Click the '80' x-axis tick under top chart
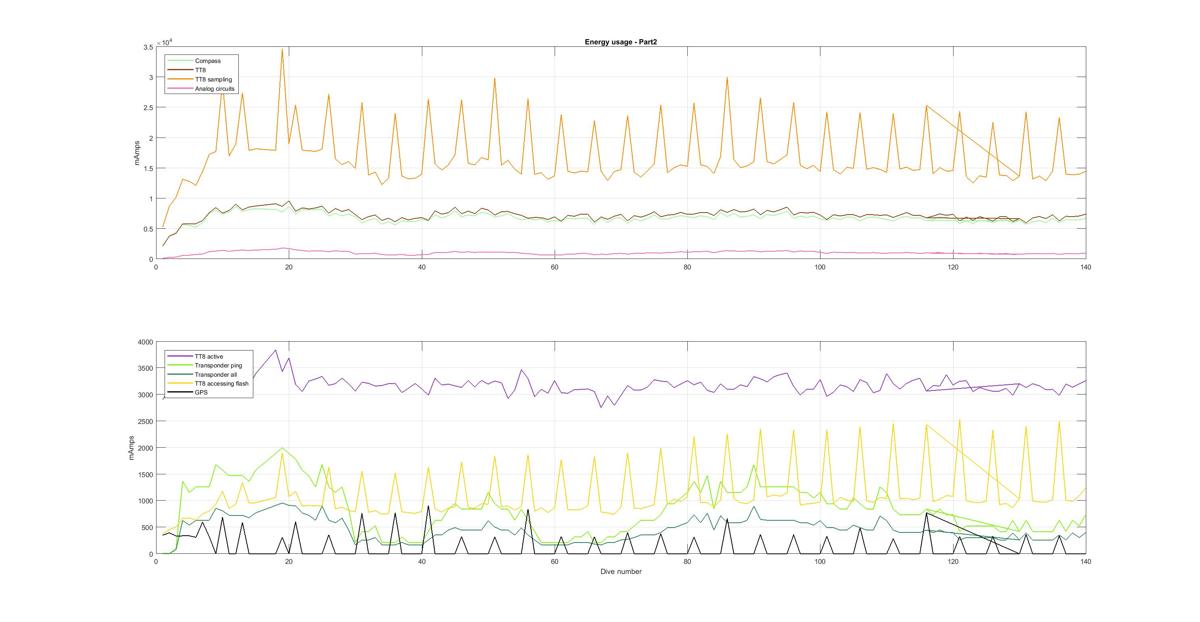 click(687, 267)
